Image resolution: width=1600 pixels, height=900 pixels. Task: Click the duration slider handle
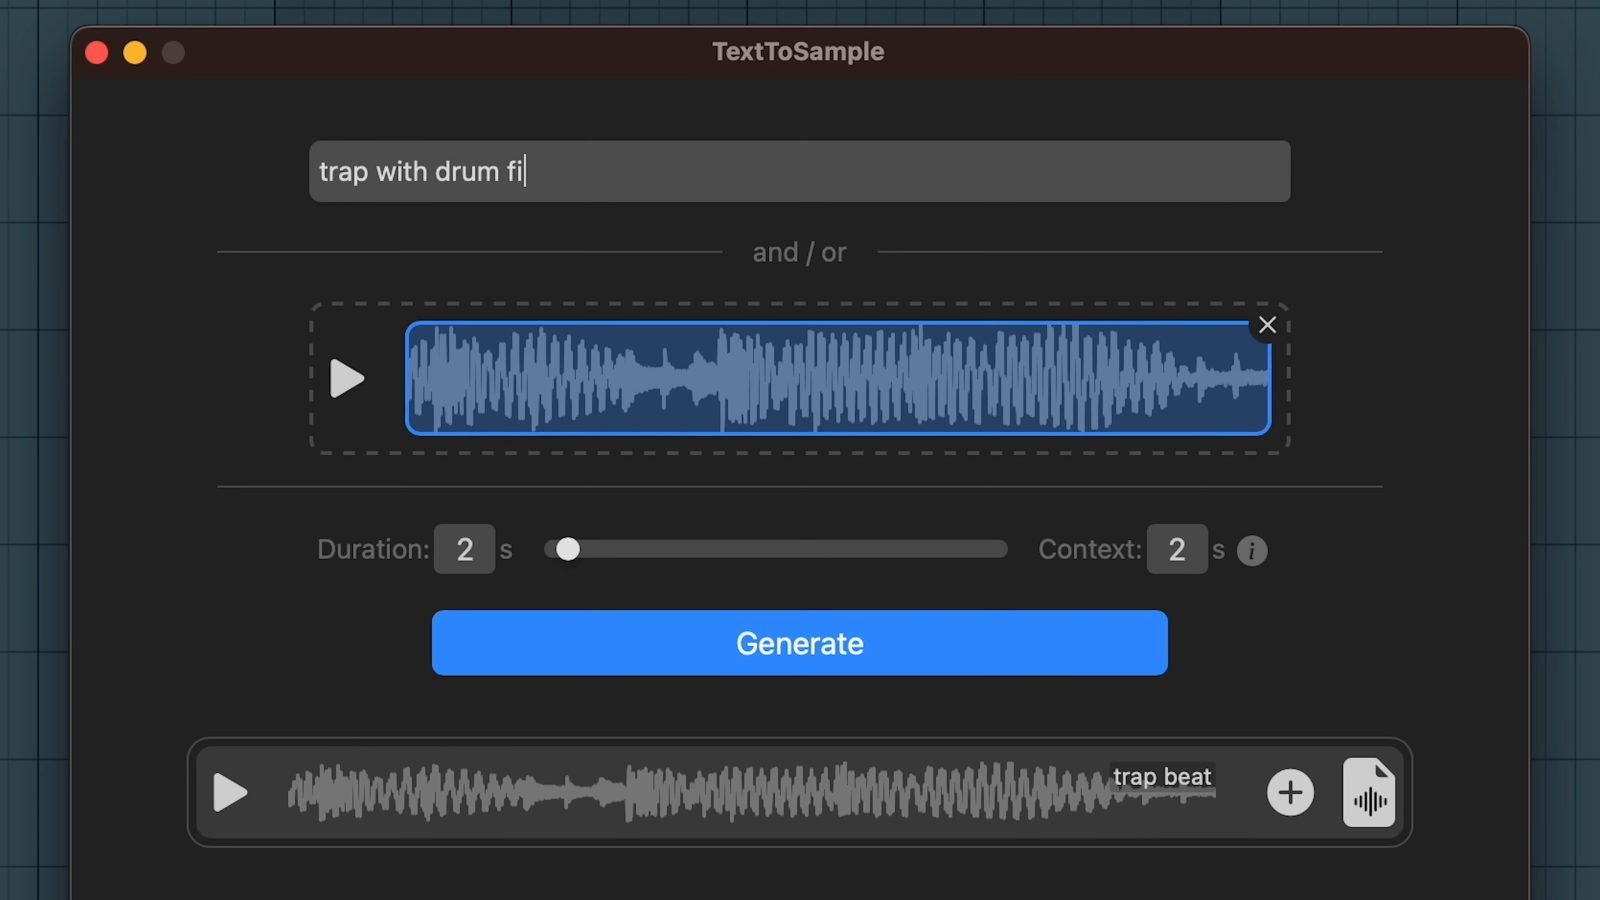coord(567,549)
